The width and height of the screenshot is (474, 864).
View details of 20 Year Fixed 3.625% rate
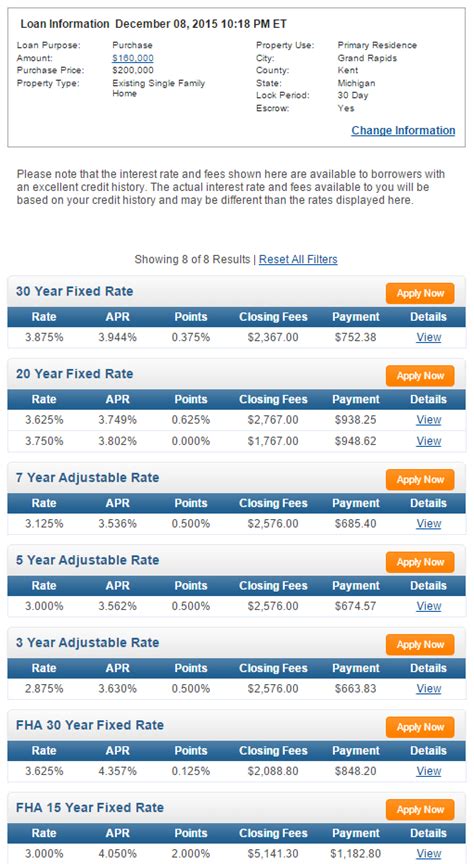tap(429, 420)
